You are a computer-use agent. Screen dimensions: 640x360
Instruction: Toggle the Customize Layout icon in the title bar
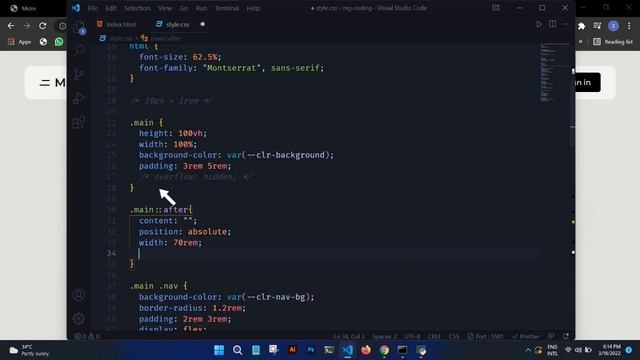pyautogui.click(x=496, y=8)
